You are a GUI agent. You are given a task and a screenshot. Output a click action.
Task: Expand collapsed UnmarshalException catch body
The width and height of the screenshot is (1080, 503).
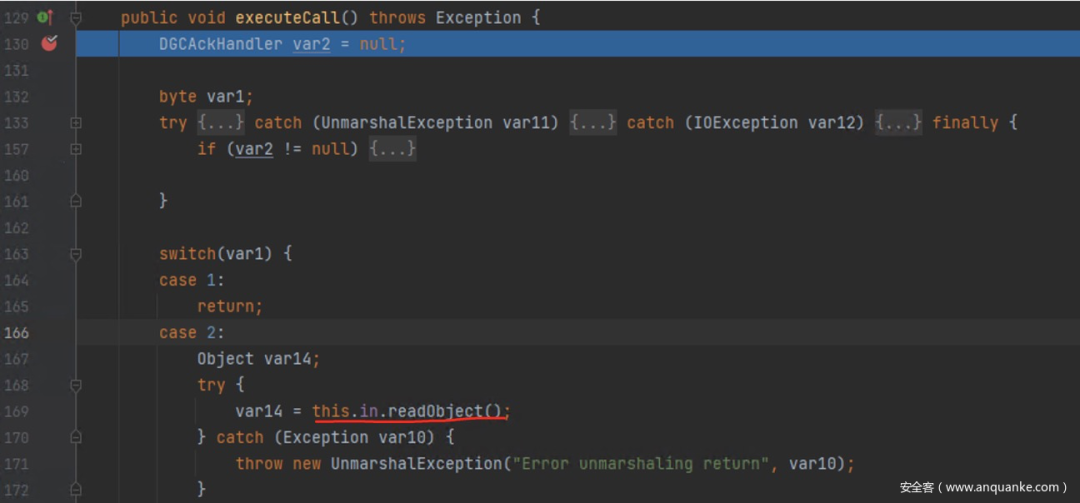point(592,123)
